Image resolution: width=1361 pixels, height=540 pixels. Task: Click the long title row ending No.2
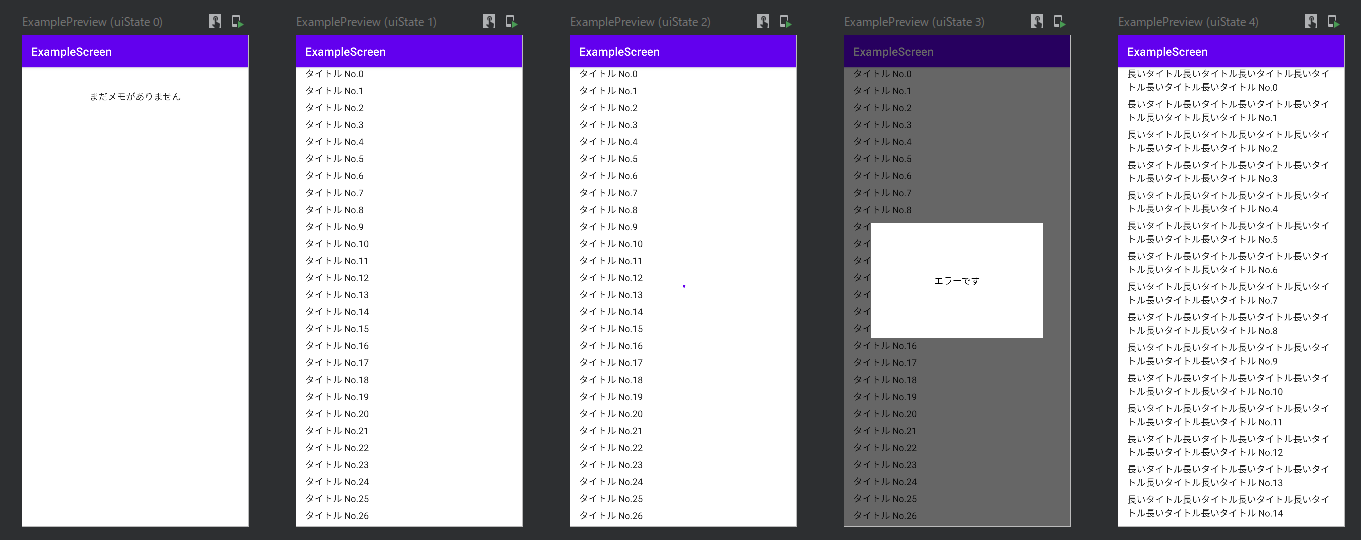[1231, 142]
